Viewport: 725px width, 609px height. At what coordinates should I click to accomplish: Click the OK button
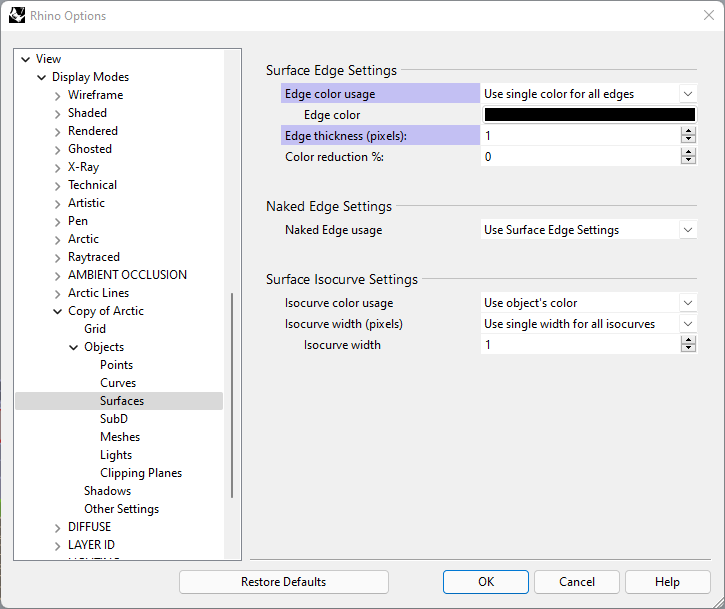[x=485, y=582]
